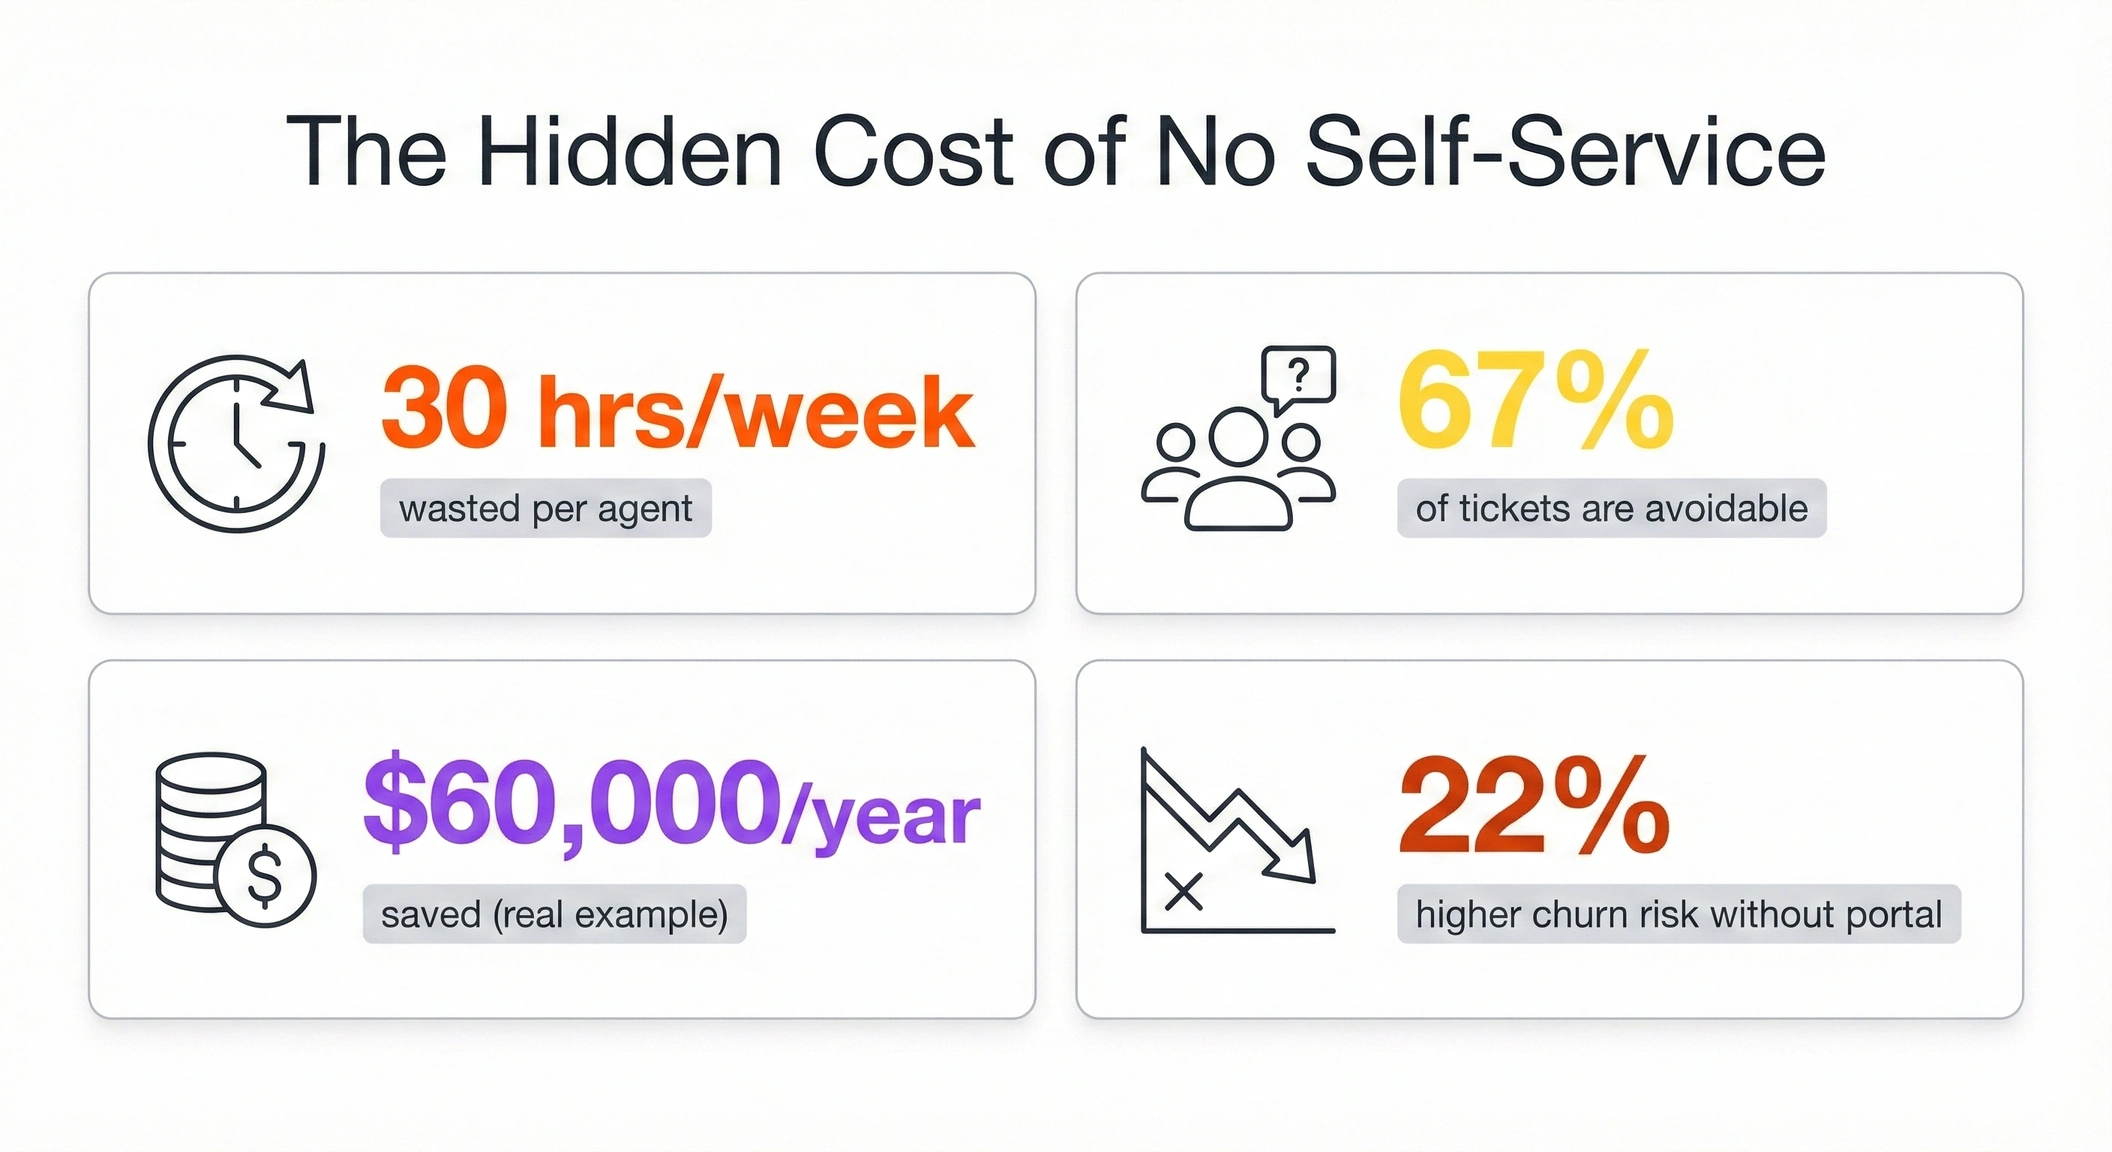
Task: Click "higher churn risk without portal" label
Action: (x=1678, y=914)
